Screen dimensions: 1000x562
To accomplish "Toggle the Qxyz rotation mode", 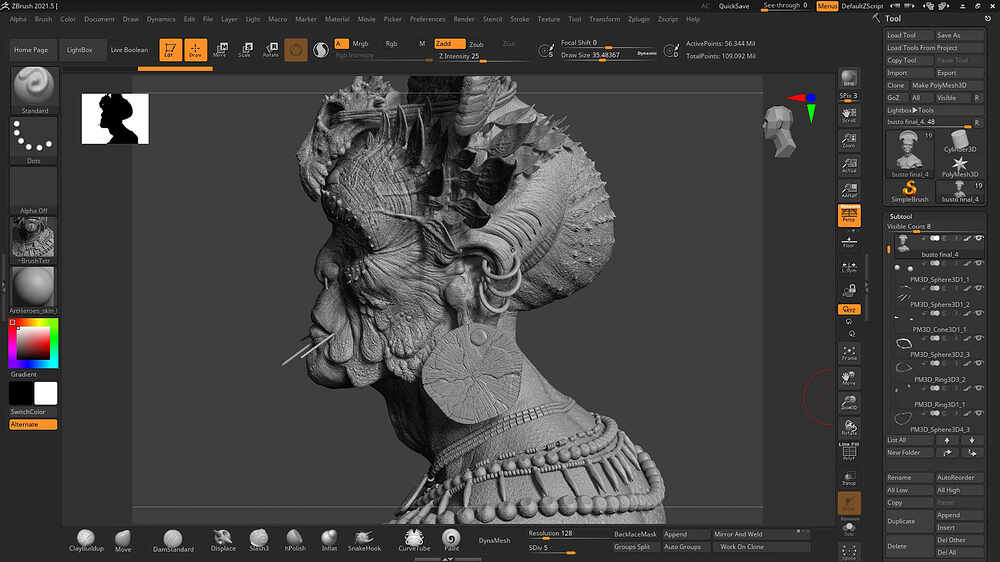I will tap(849, 309).
